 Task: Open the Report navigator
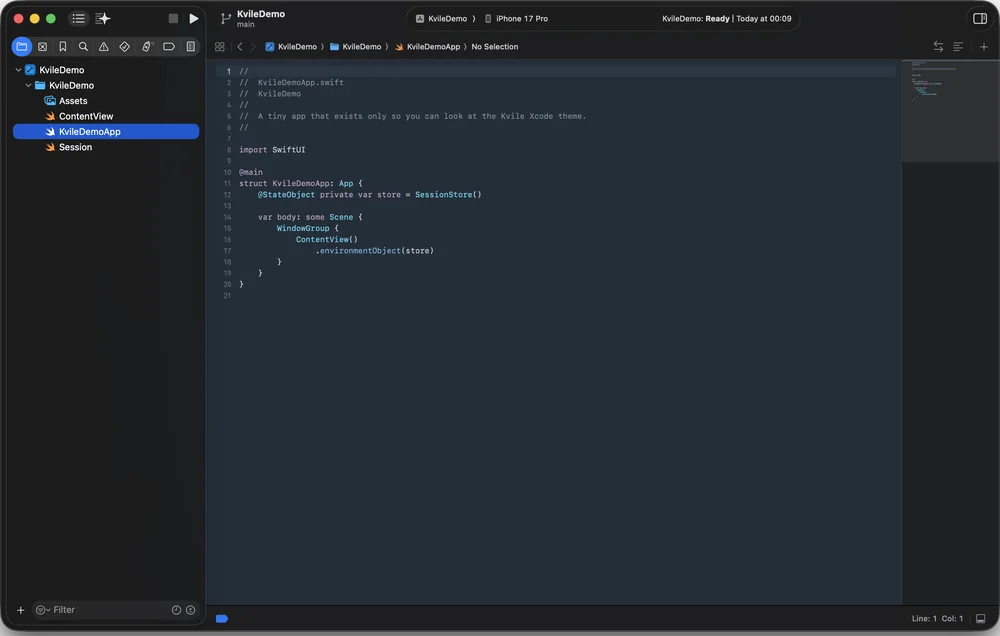coord(190,47)
